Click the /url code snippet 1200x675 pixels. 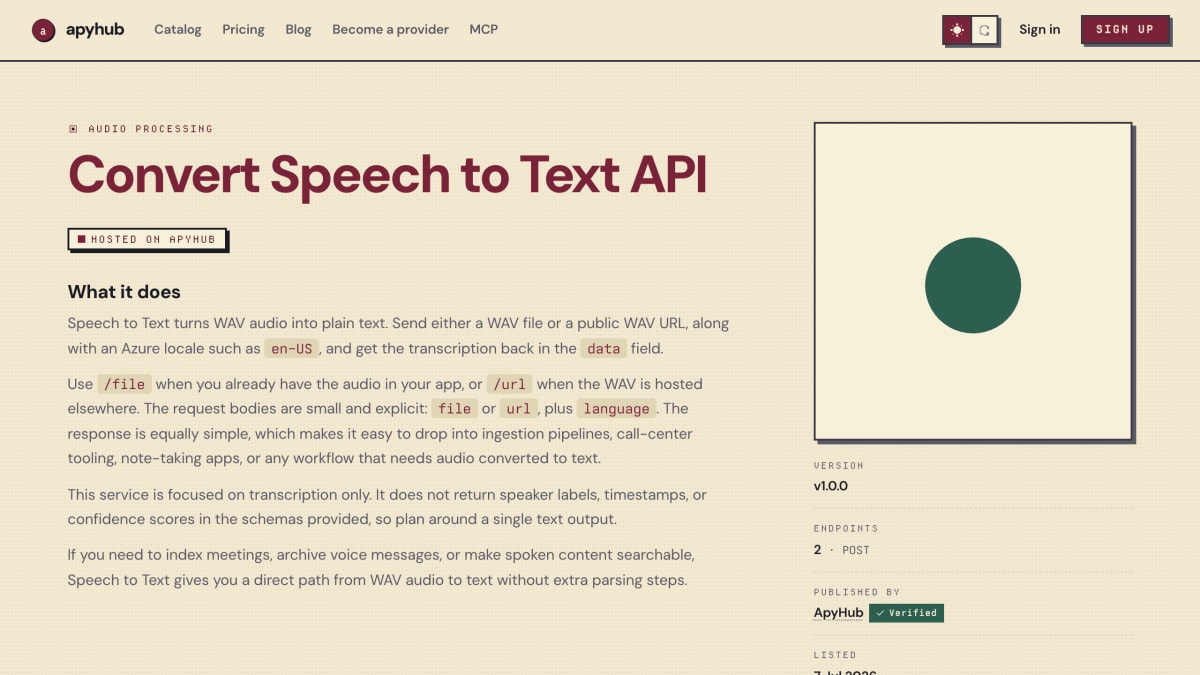510,384
